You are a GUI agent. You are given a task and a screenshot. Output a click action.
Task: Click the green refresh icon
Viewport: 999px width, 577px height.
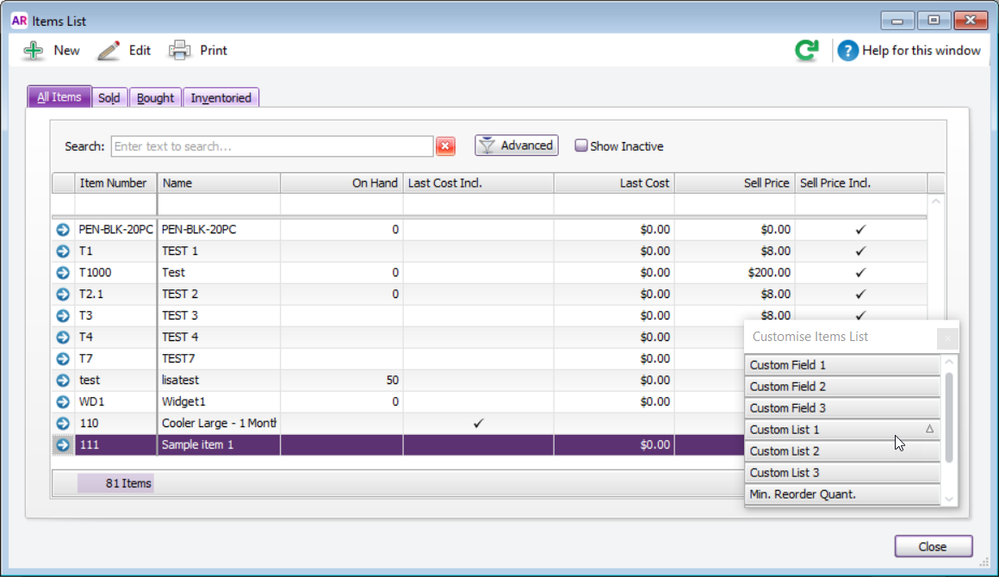(x=806, y=51)
